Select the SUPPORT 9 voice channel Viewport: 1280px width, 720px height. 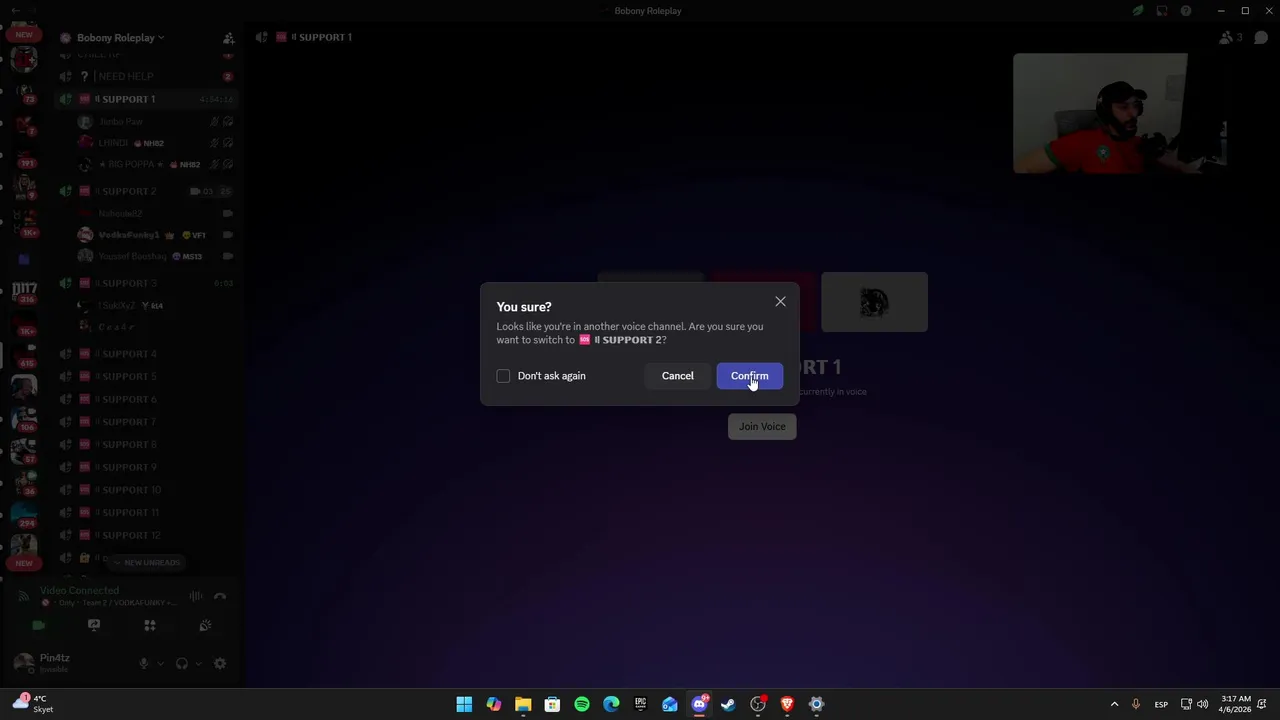[x=146, y=467]
